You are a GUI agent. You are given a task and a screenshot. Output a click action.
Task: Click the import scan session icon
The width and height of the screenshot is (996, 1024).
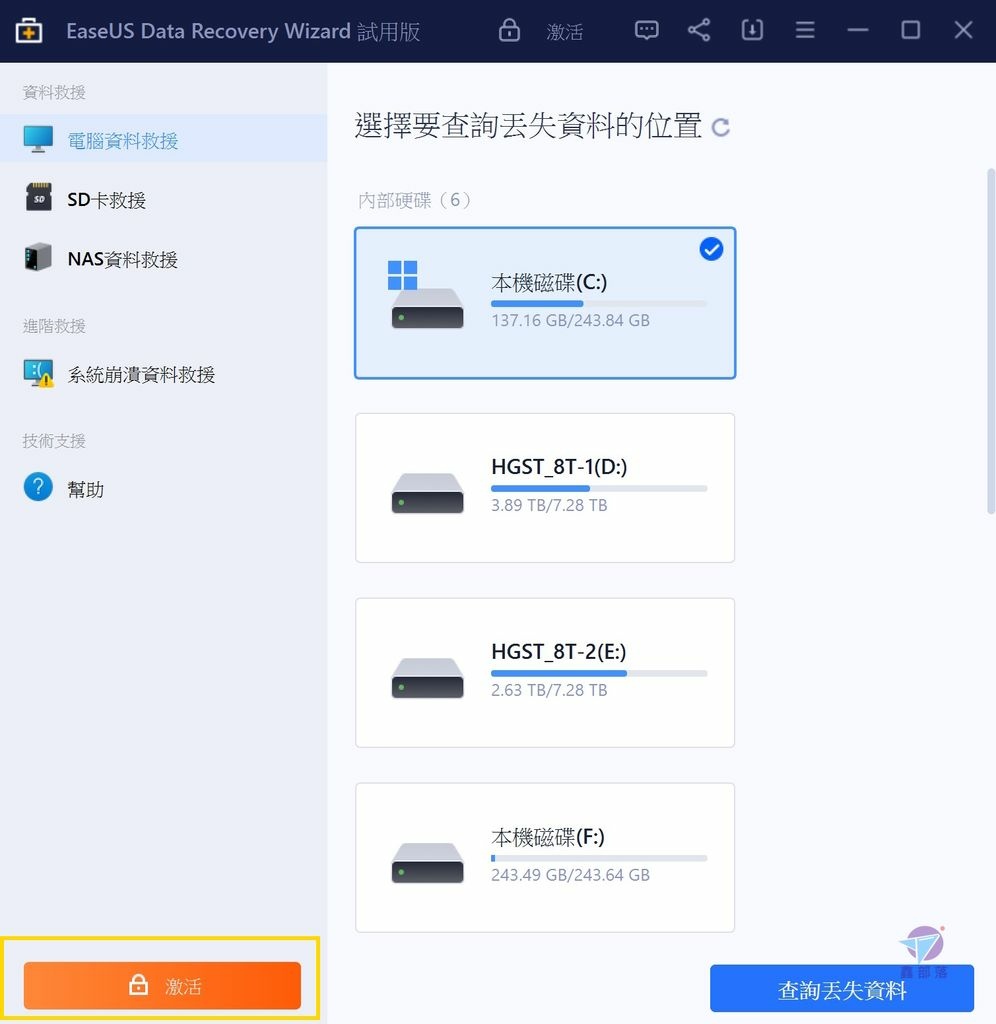tap(752, 30)
